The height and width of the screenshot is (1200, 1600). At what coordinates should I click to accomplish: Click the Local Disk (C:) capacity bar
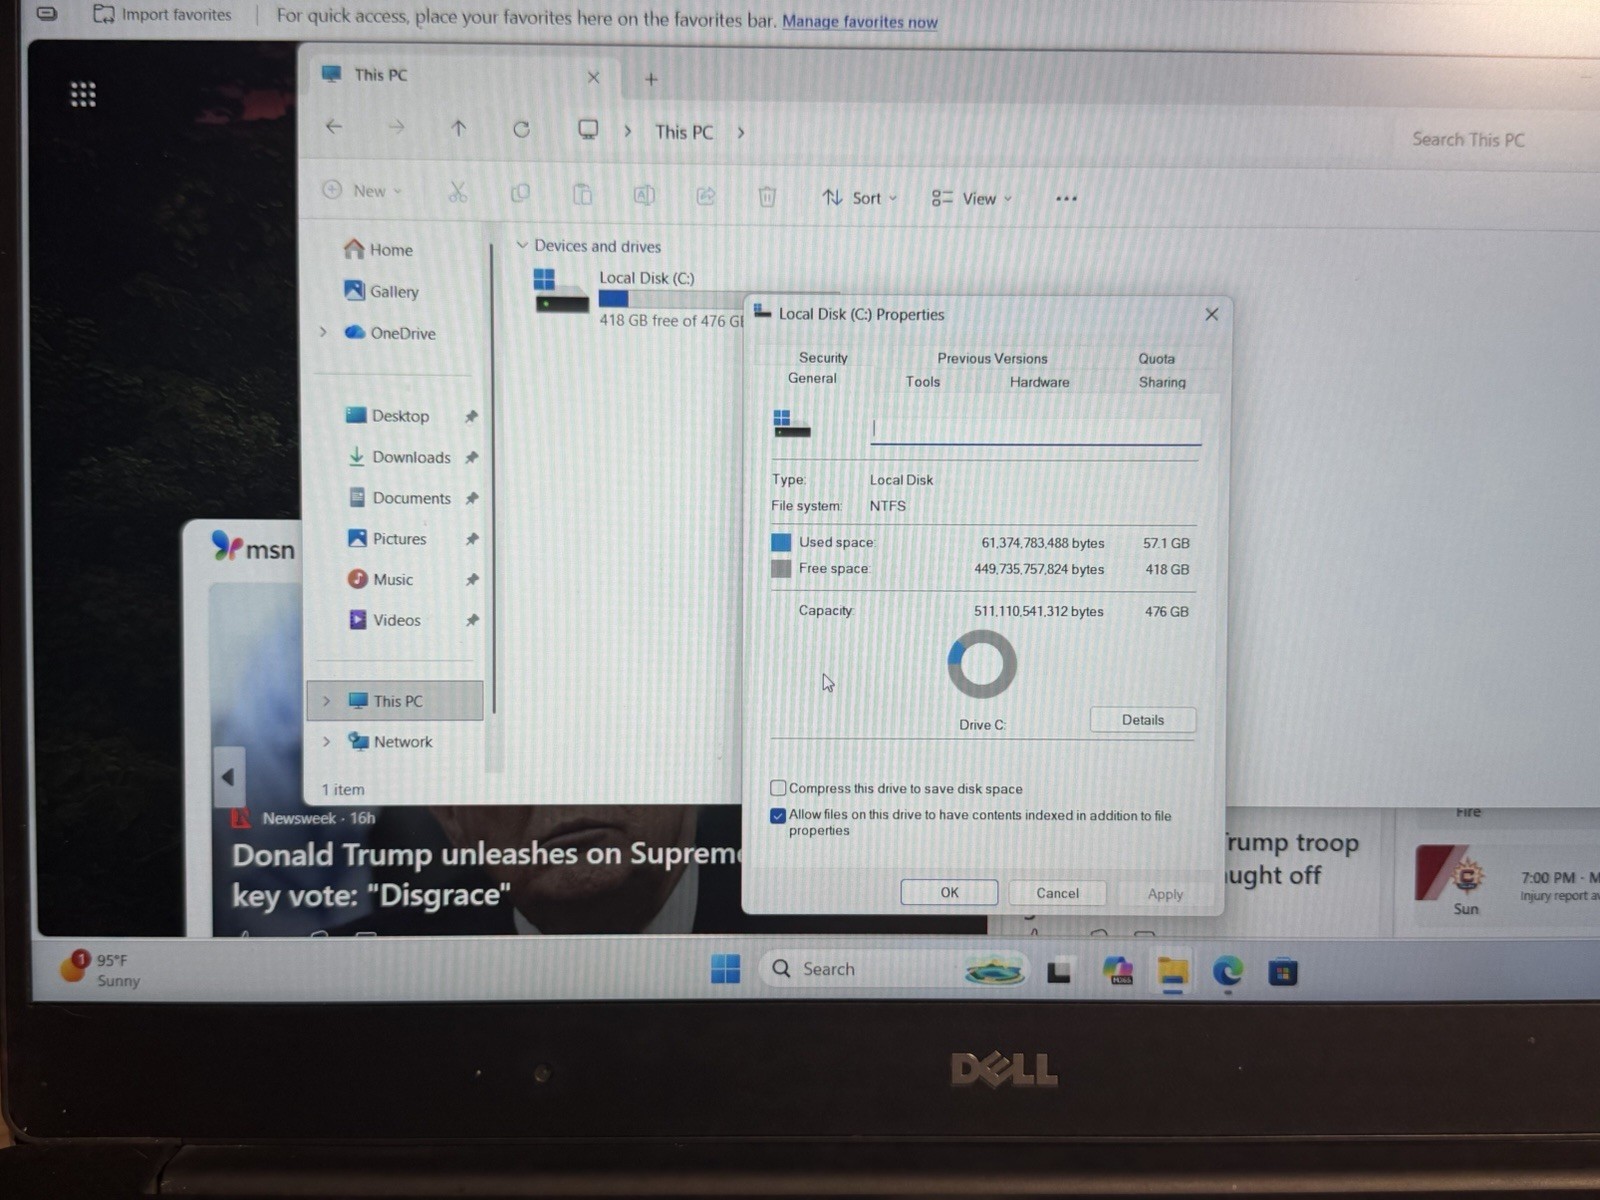coord(670,298)
